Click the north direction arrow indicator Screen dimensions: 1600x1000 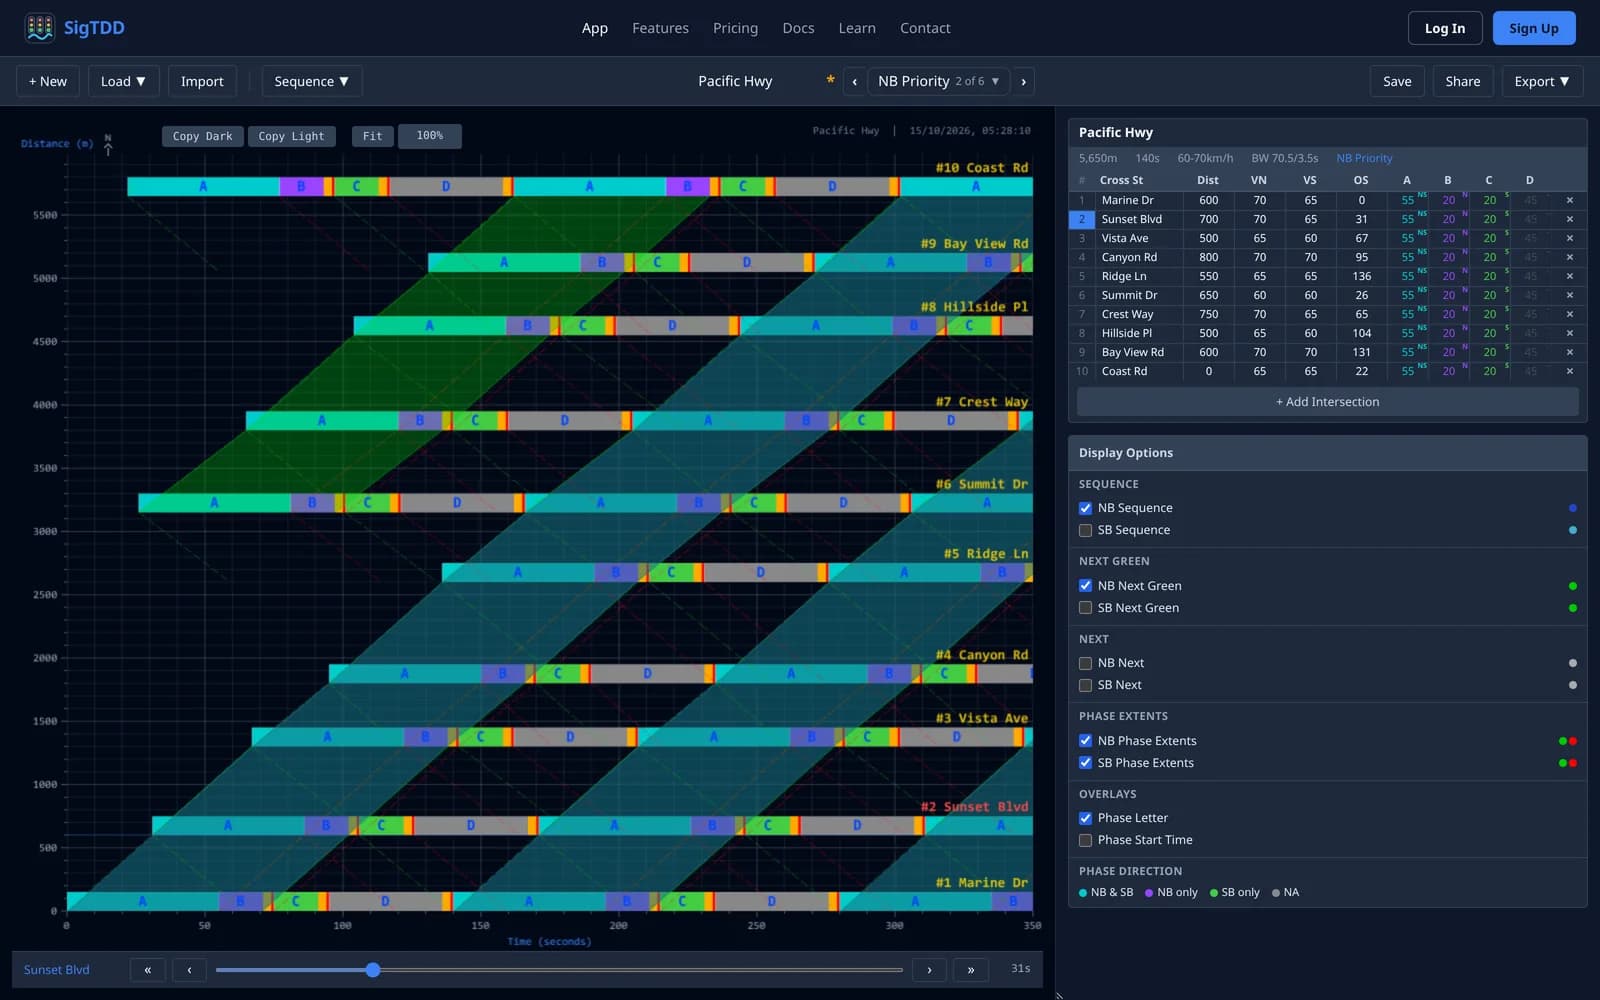coord(108,144)
